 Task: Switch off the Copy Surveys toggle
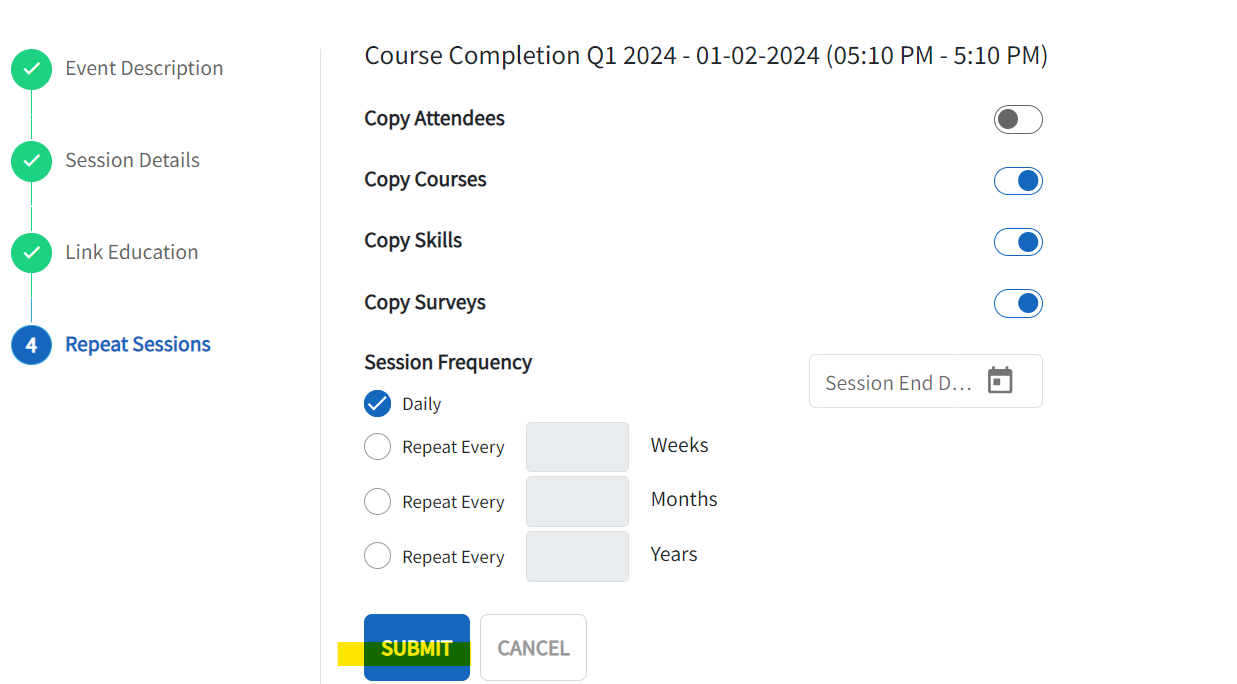pyautogui.click(x=1018, y=303)
